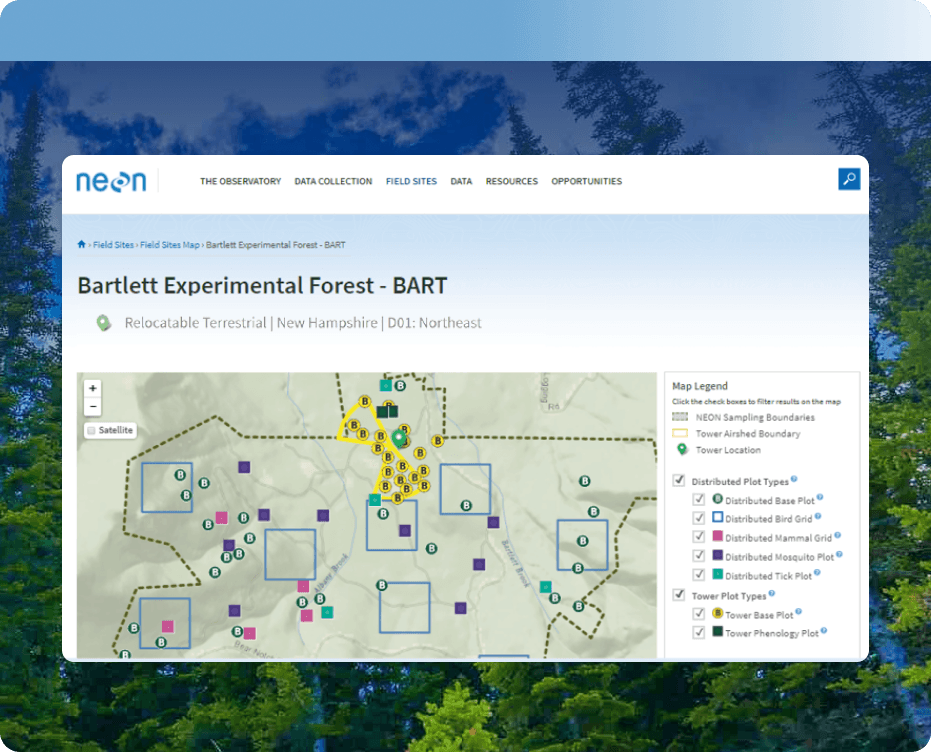The width and height of the screenshot is (932, 752).
Task: Toggle the Distributed Mosquito Plot checkbox
Action: tap(699, 556)
